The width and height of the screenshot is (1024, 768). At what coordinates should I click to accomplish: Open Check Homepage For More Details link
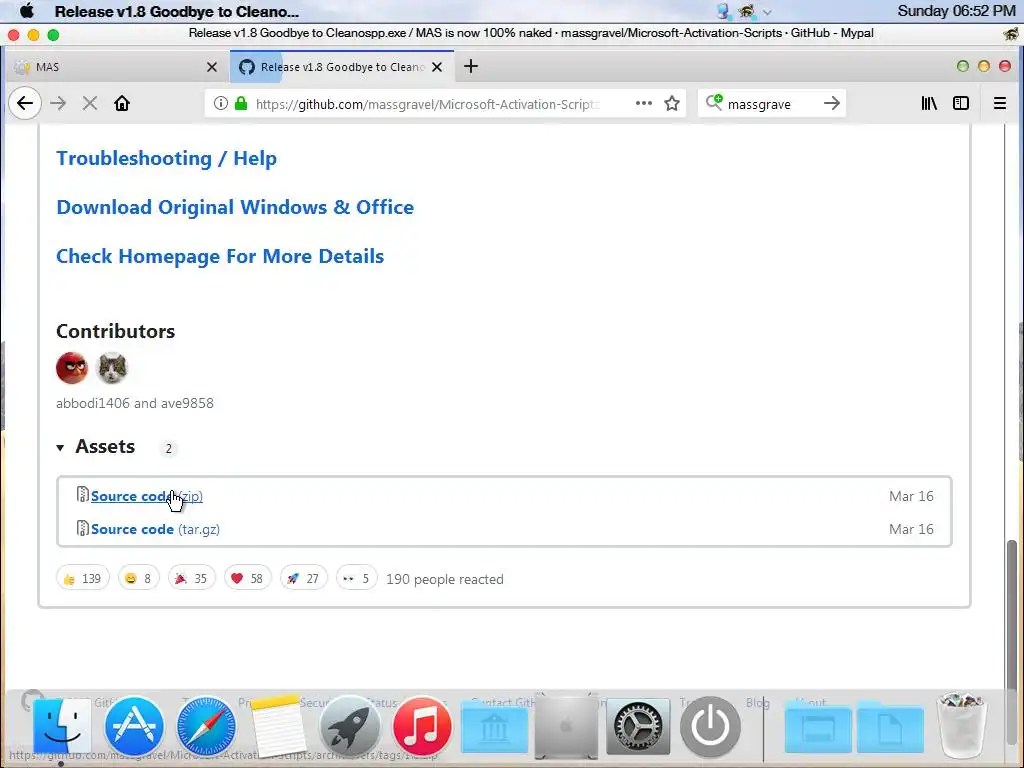coord(220,256)
